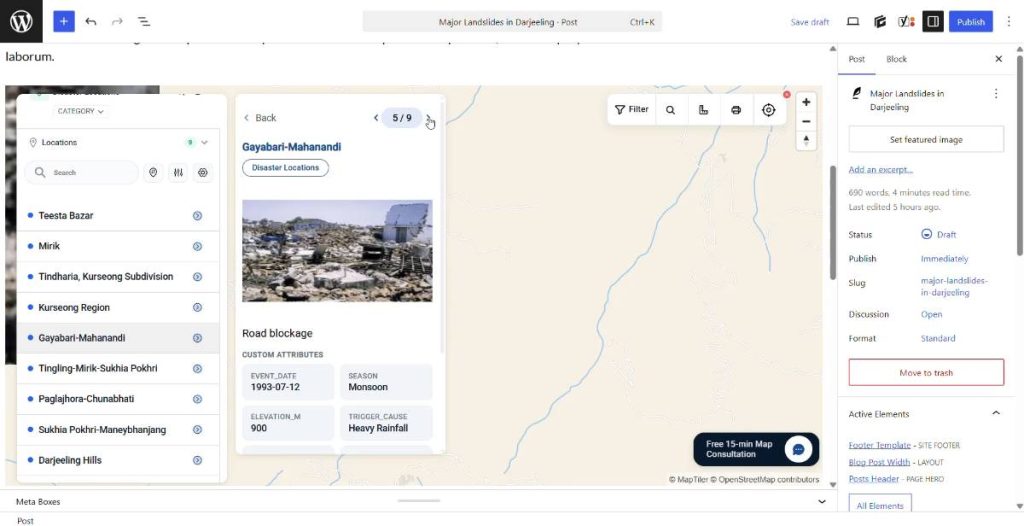Open the CATEGORY dropdown
Screen dimensions: 1024x526
(x=80, y=111)
